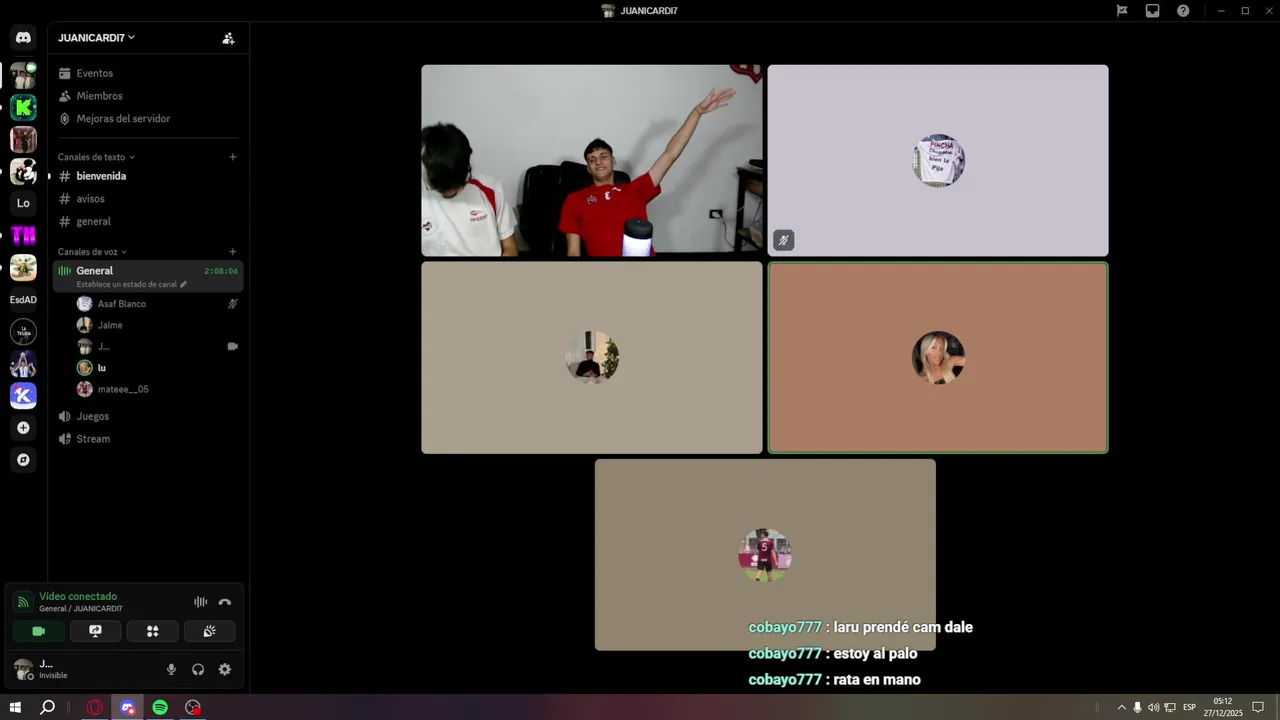Focus the beige tile with plant avatar
This screenshot has width=1280, height=720.
(592, 358)
